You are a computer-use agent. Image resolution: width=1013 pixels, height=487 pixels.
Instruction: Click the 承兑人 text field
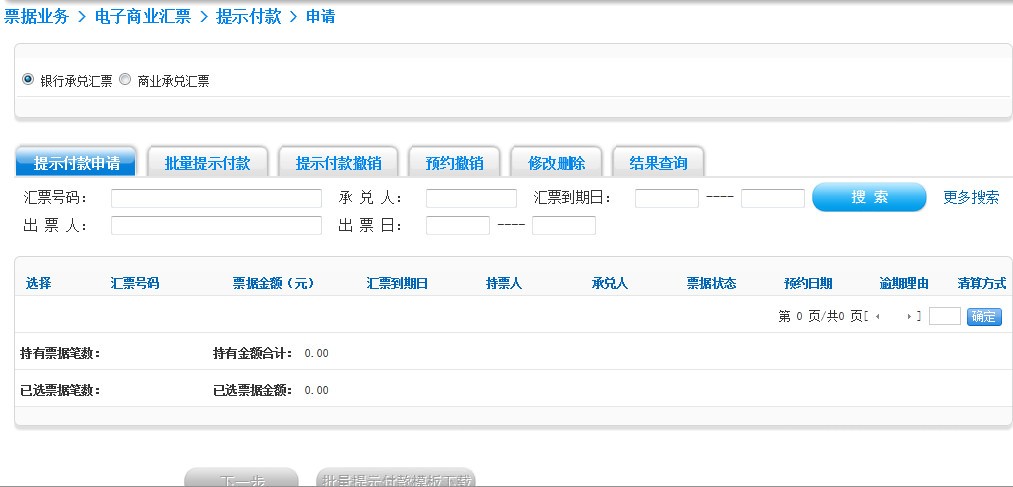point(471,198)
